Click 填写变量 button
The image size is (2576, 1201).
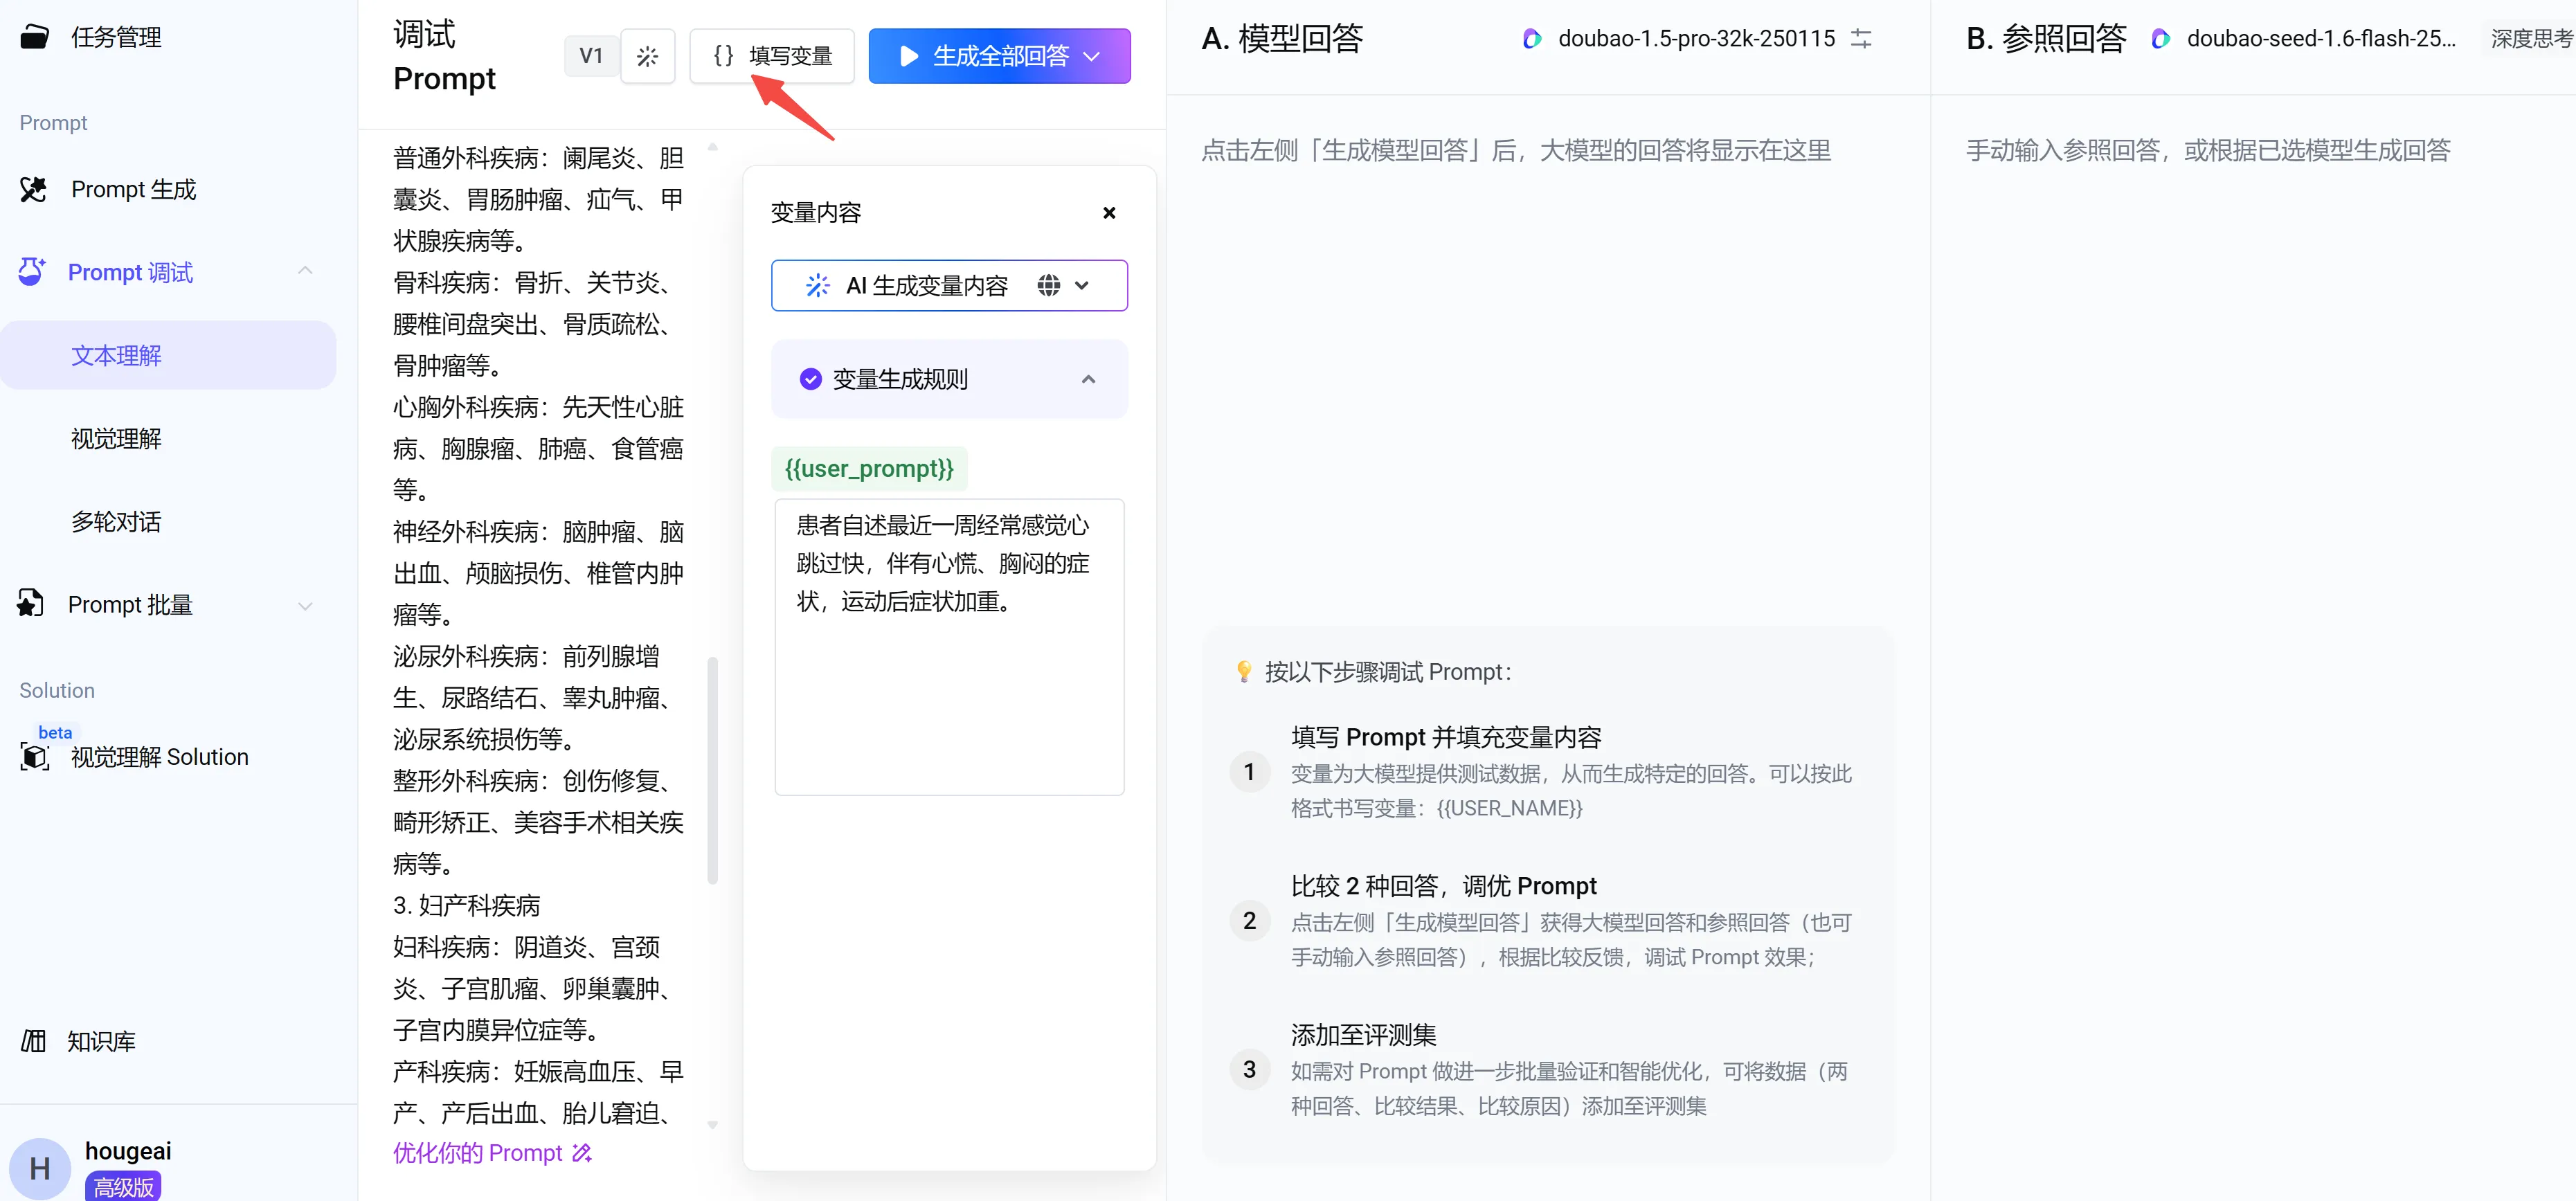[771, 56]
